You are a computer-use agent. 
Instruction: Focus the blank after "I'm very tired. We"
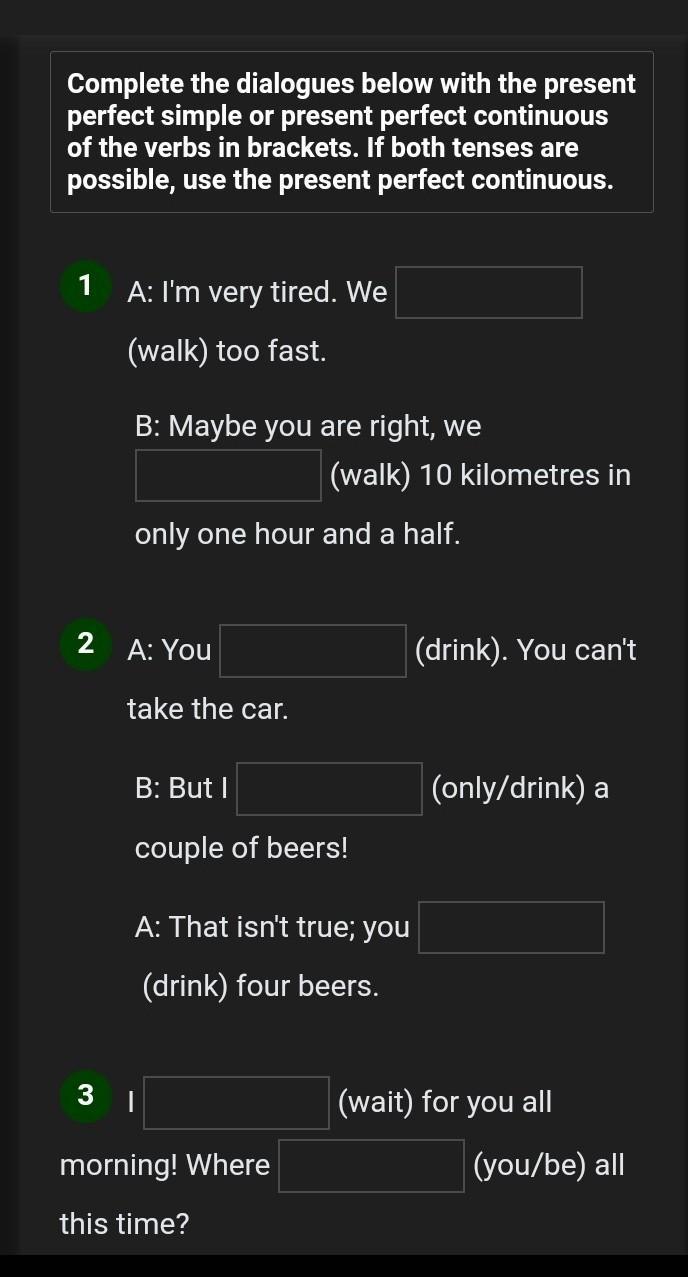[489, 292]
